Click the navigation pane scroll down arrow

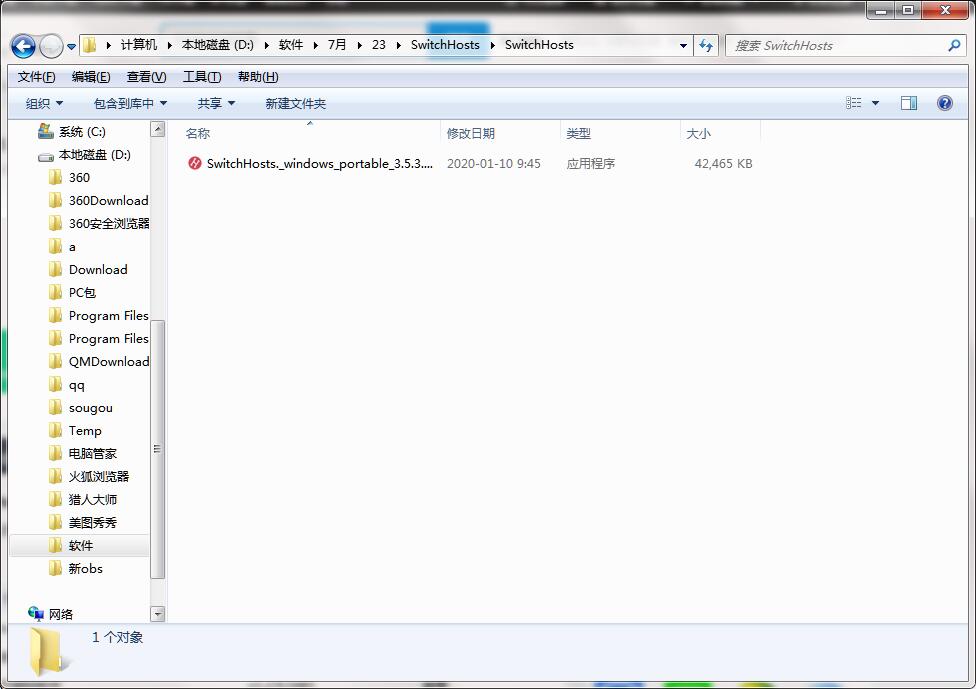click(x=157, y=614)
